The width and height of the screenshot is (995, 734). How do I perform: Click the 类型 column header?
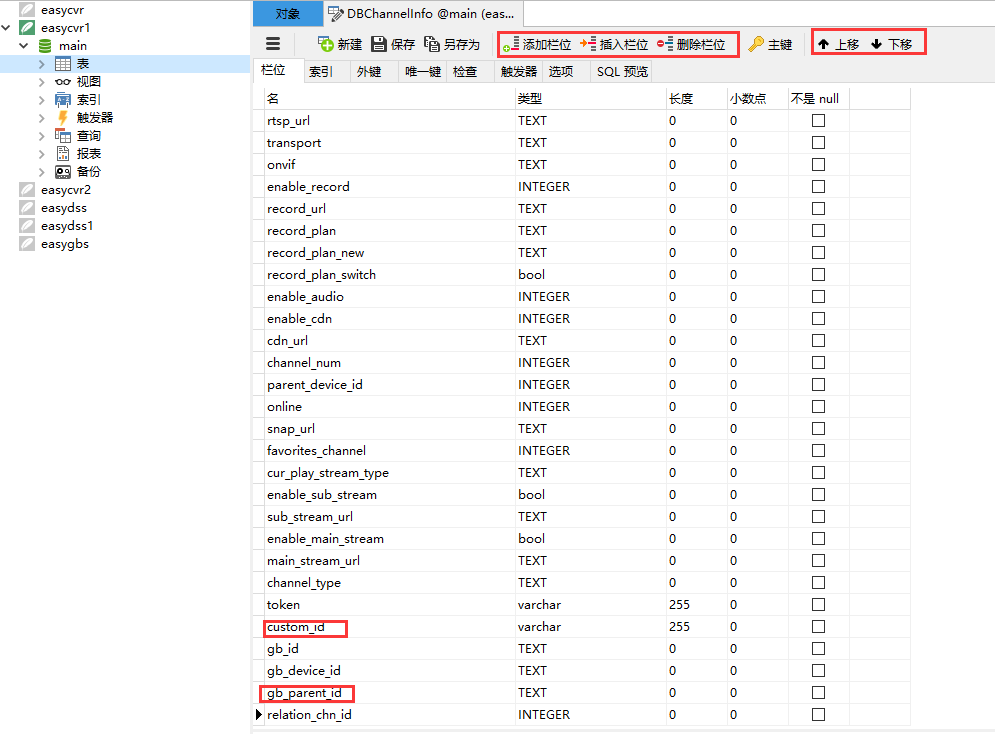(591, 98)
